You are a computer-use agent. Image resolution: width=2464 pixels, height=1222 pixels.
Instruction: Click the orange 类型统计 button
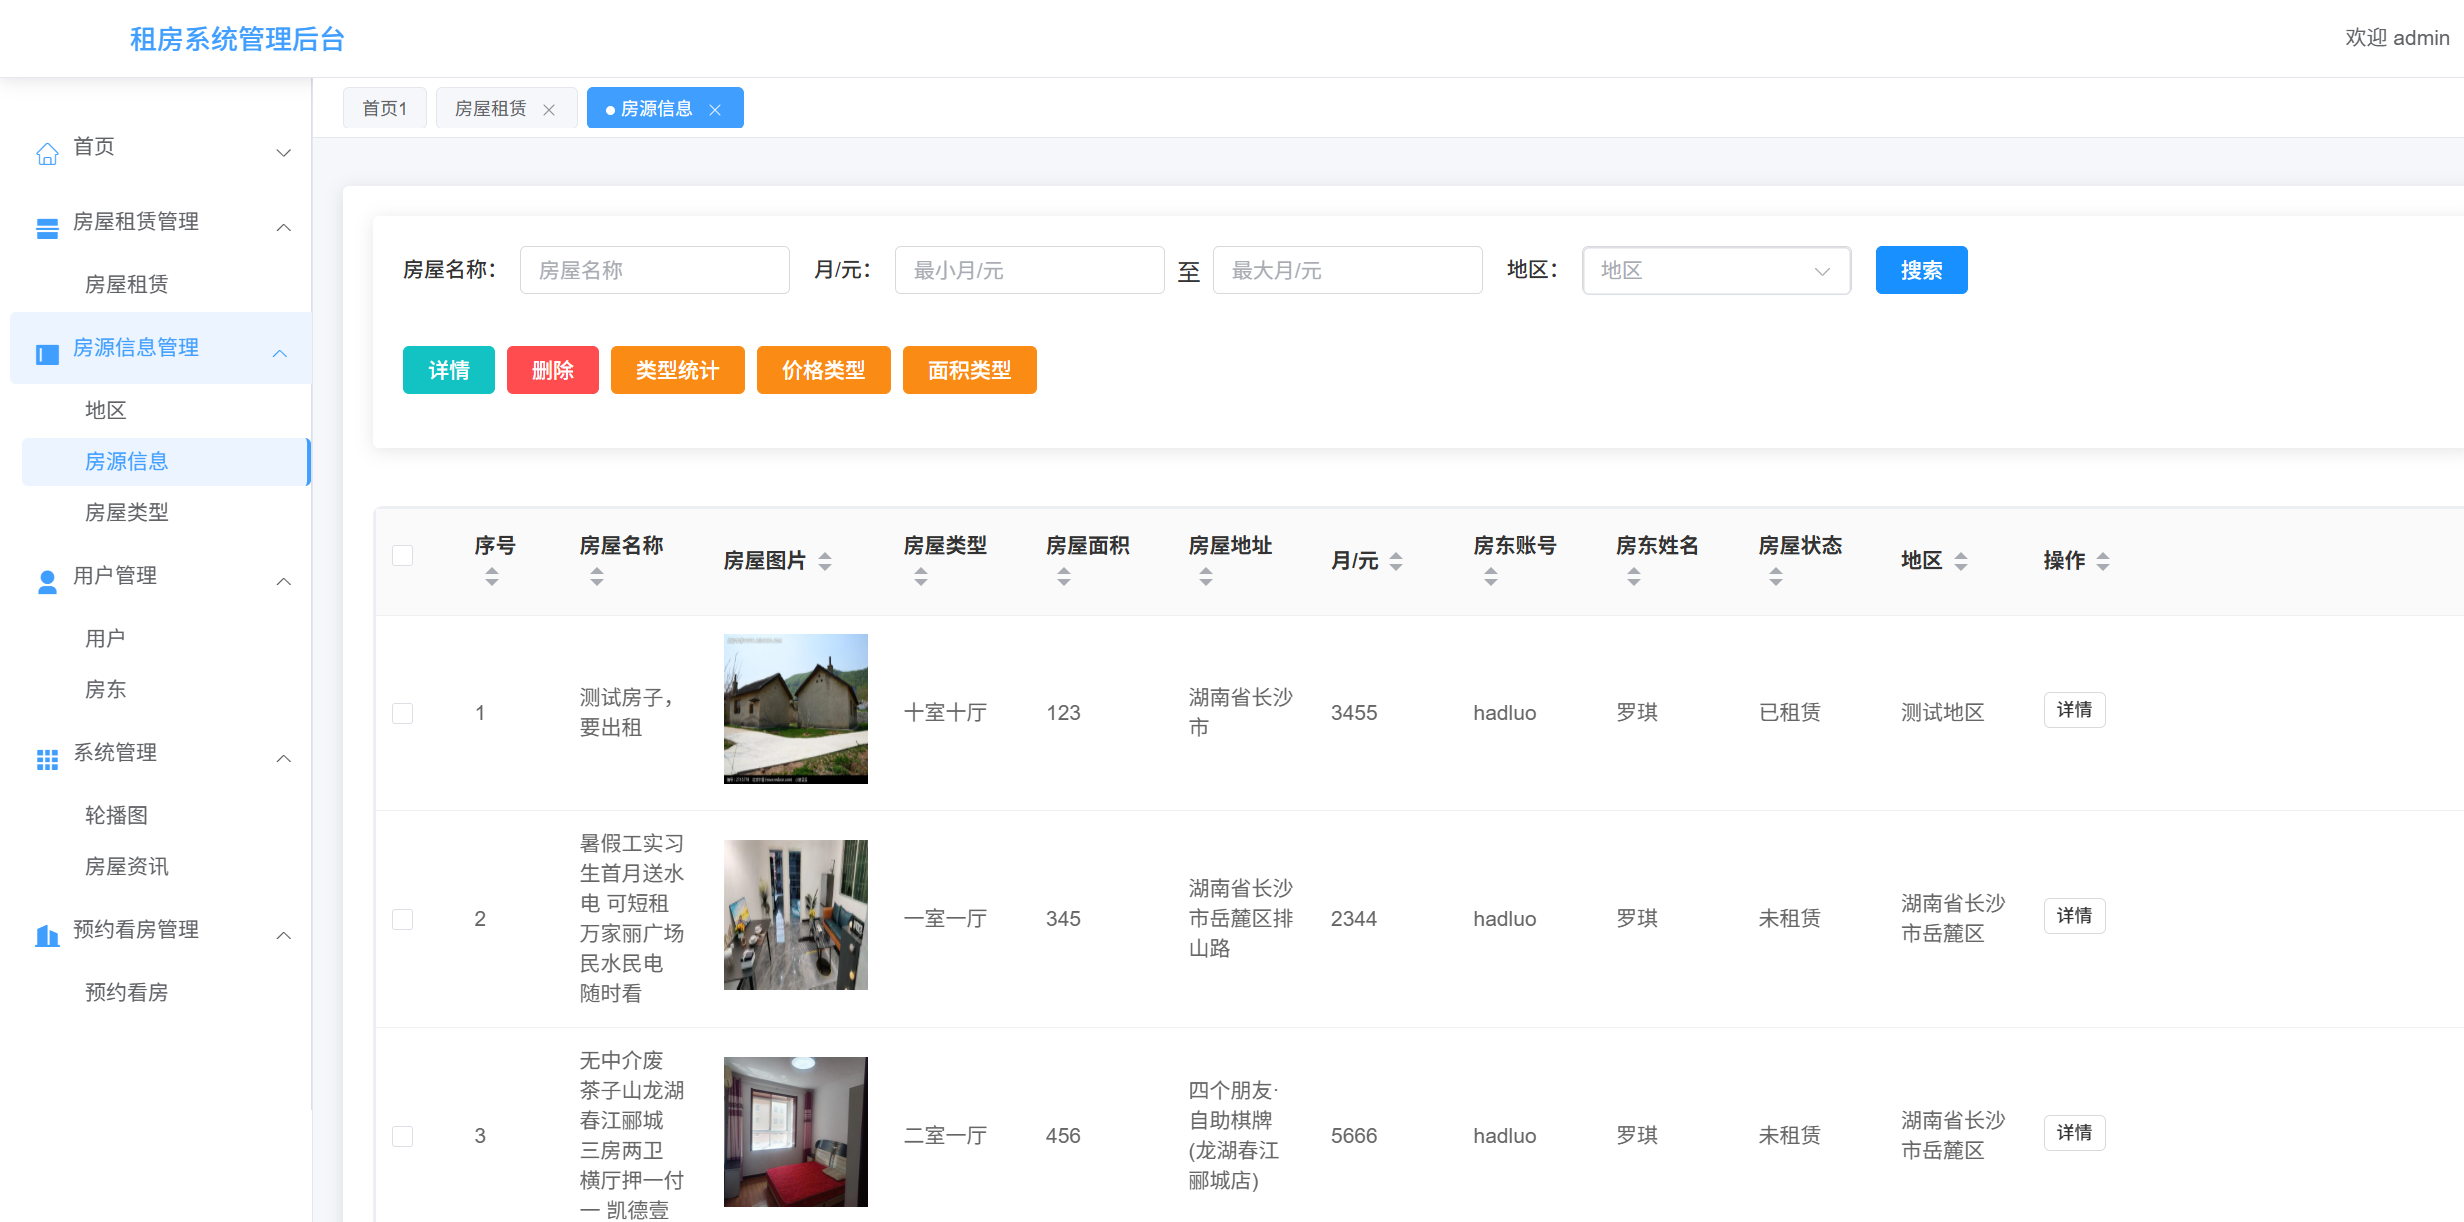677,370
